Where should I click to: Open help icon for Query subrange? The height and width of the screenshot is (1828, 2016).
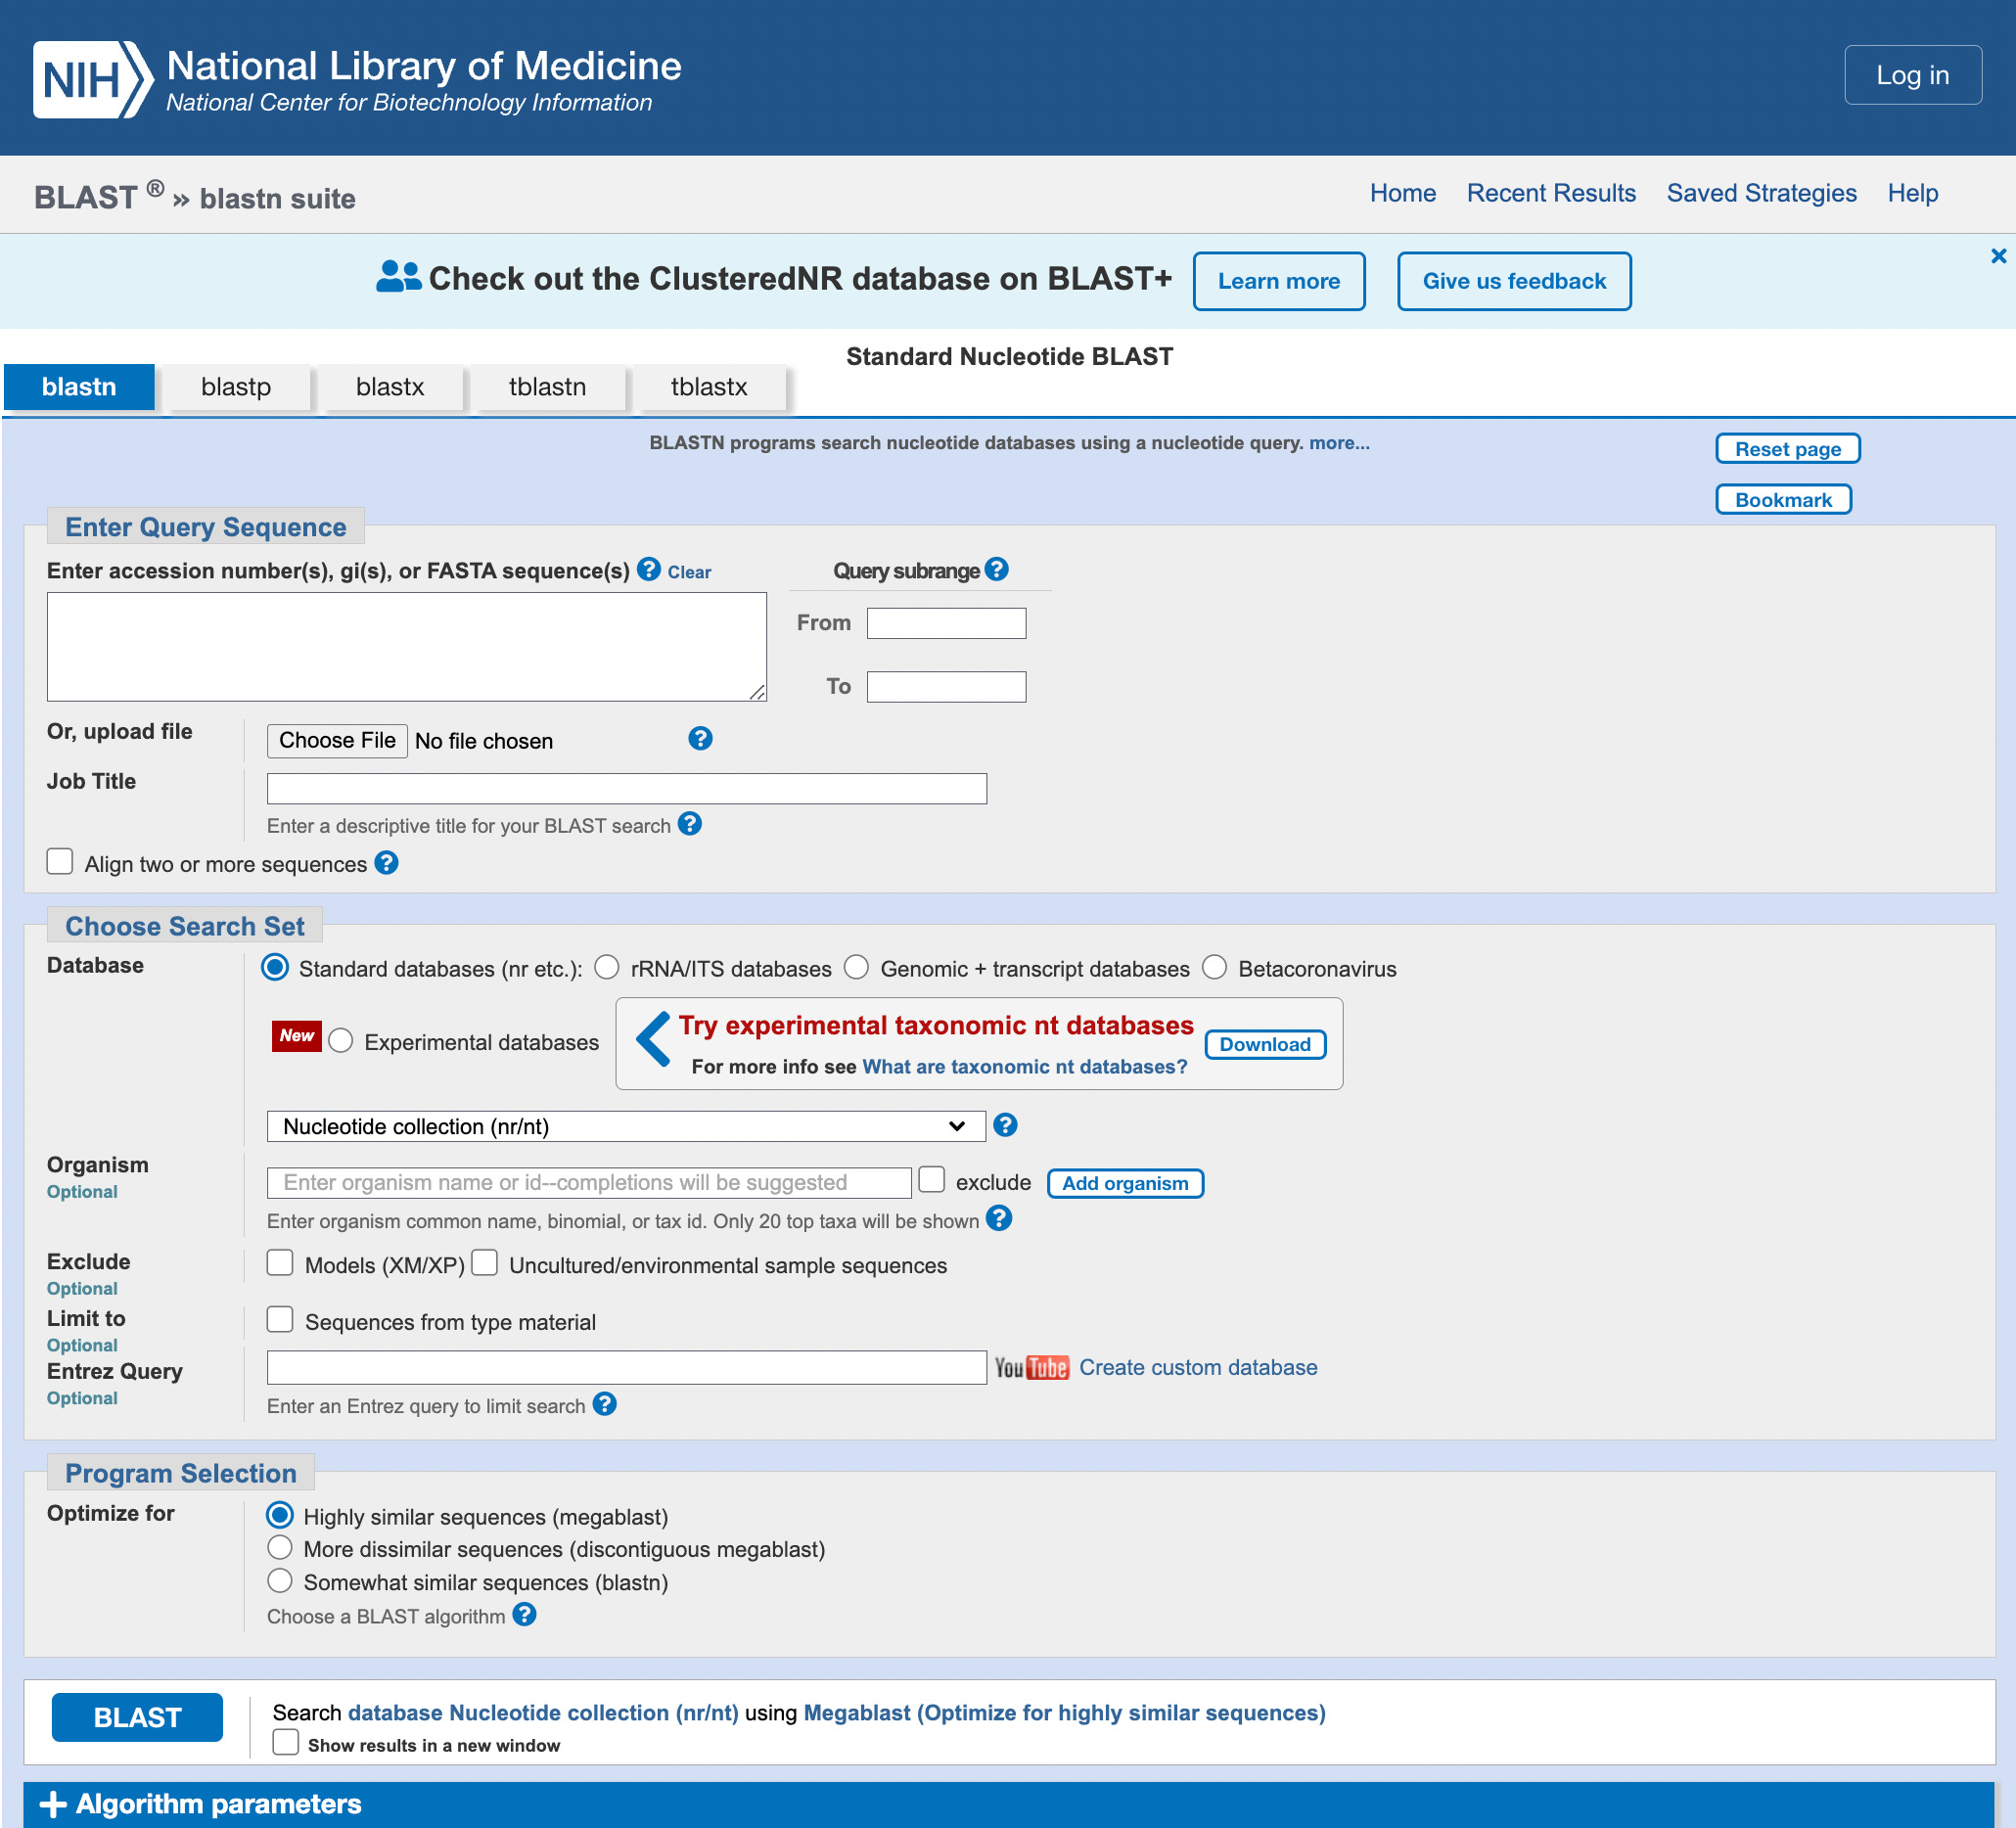[996, 569]
